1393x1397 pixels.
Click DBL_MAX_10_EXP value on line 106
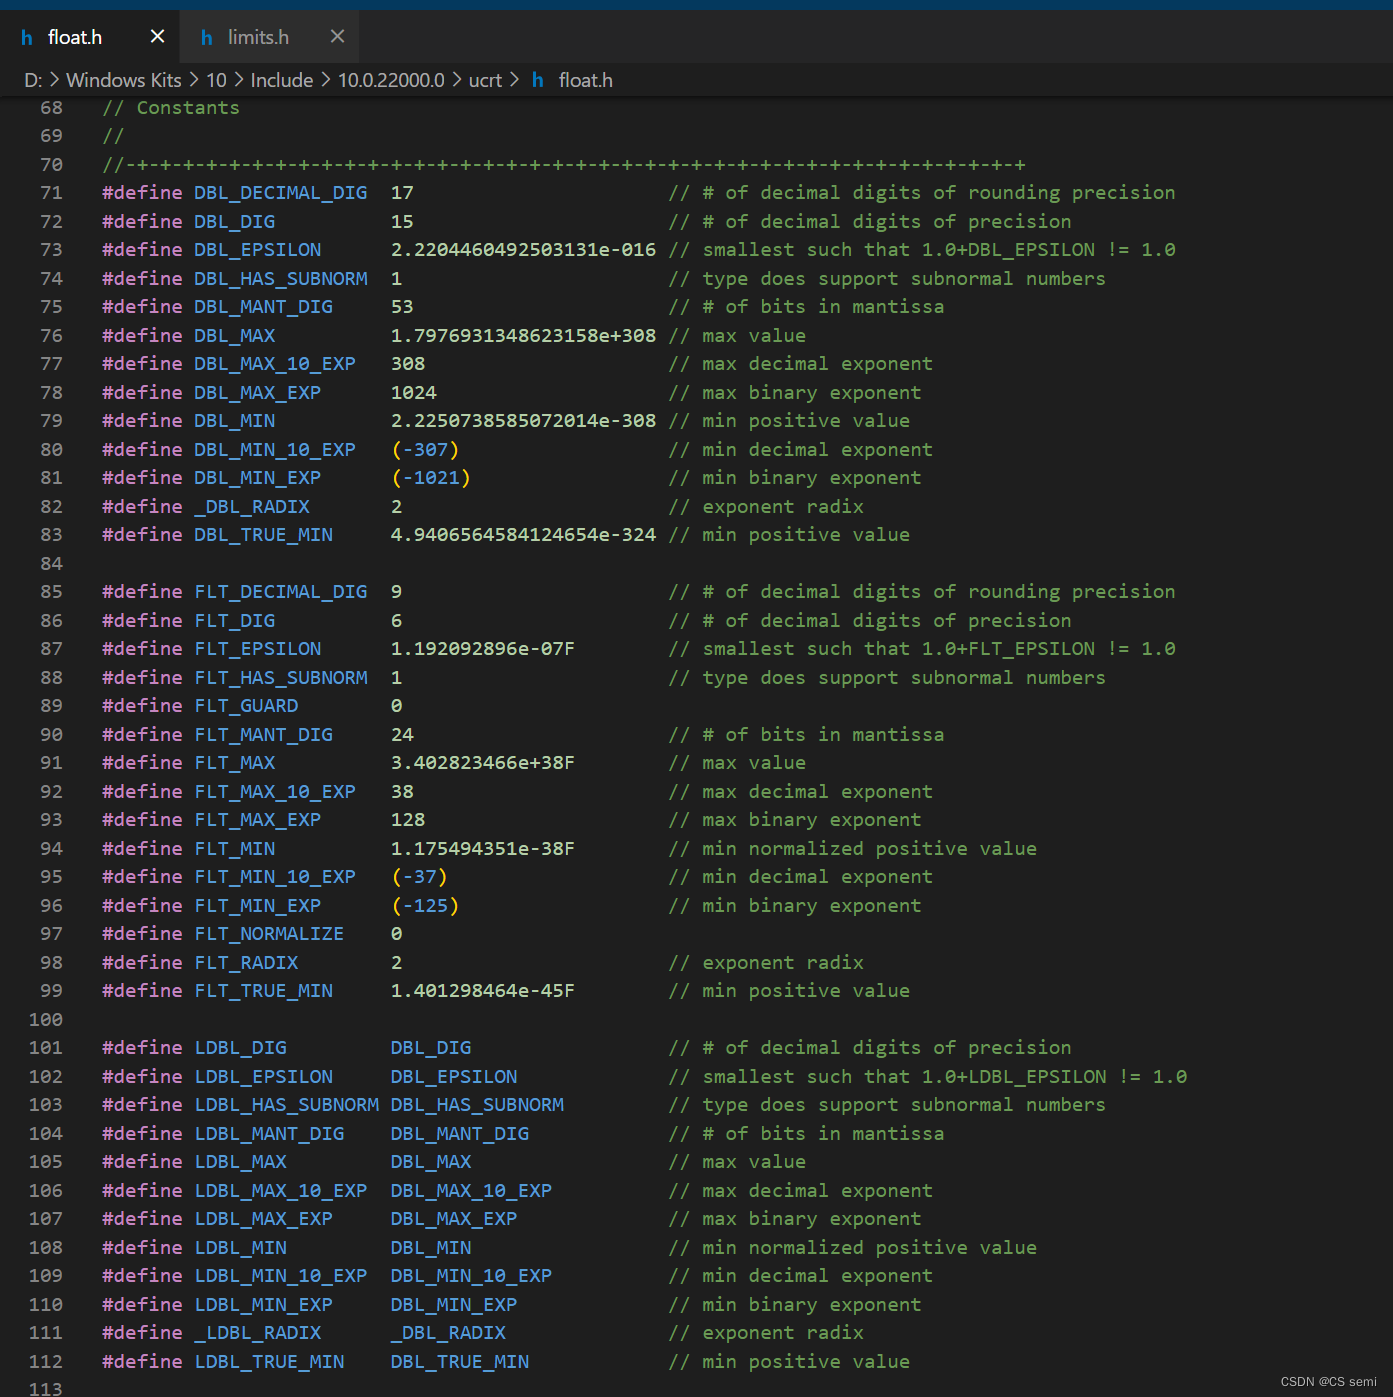pos(472,1191)
